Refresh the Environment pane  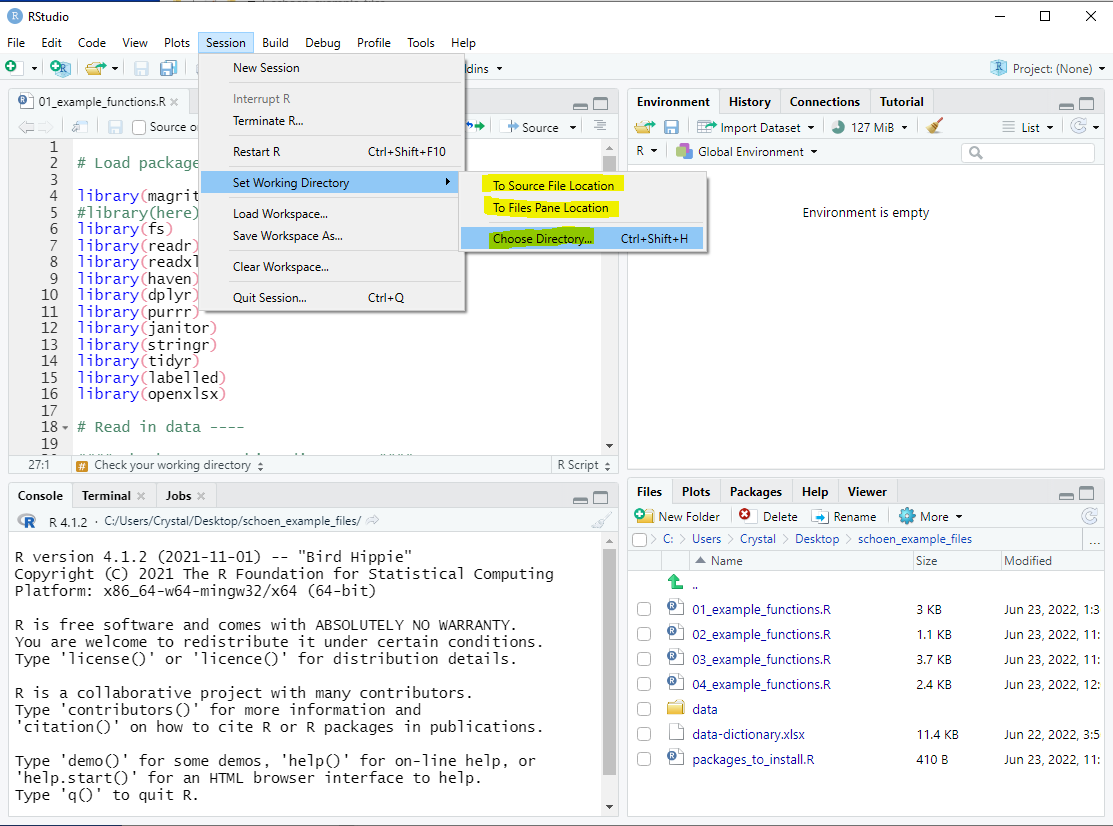[x=1078, y=126]
